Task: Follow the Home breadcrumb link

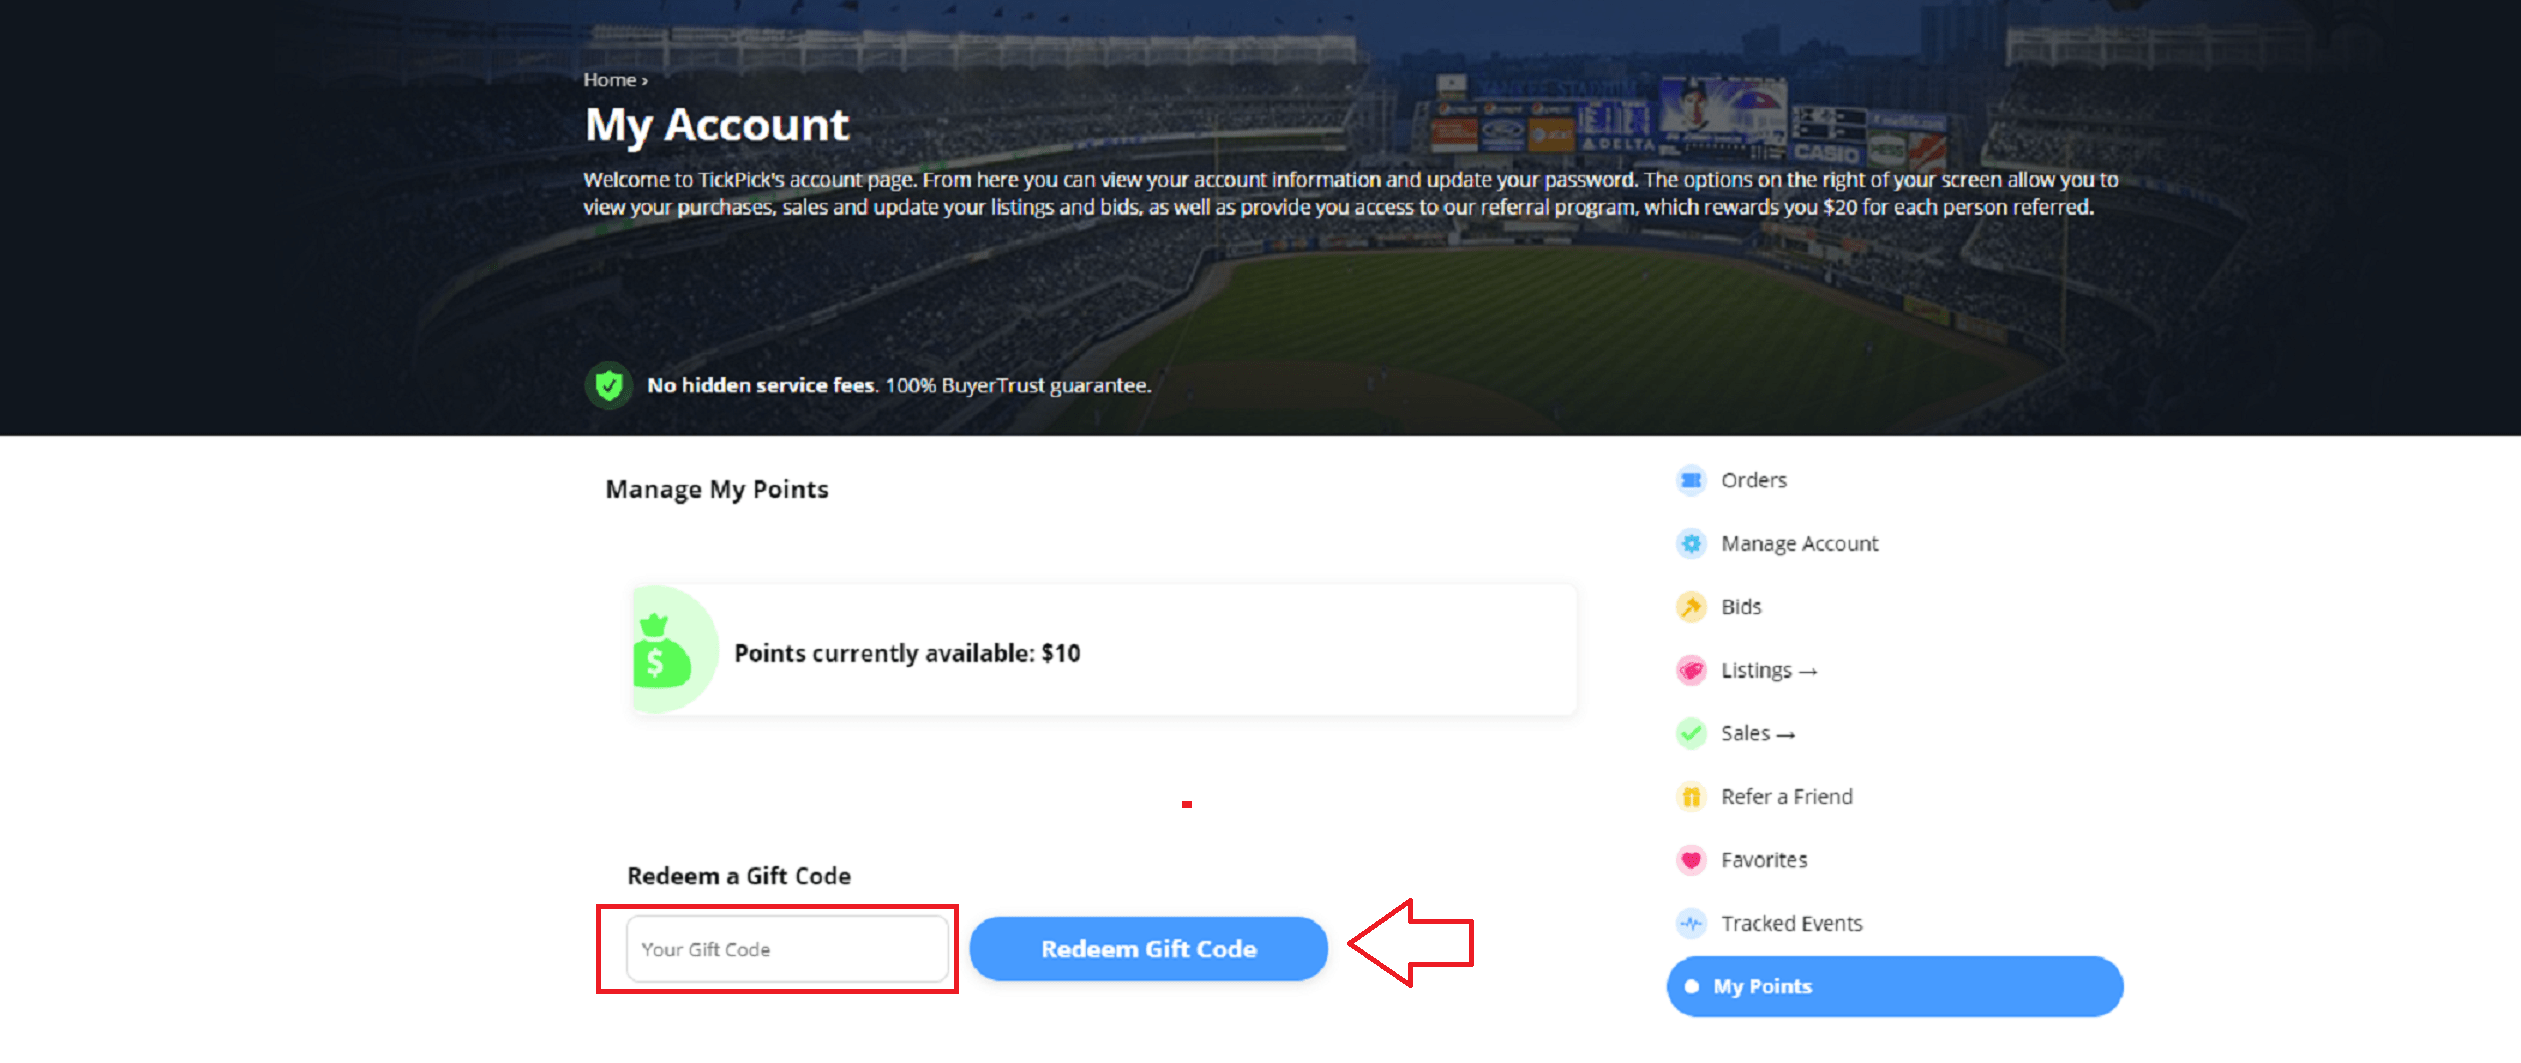Action: click(x=610, y=80)
